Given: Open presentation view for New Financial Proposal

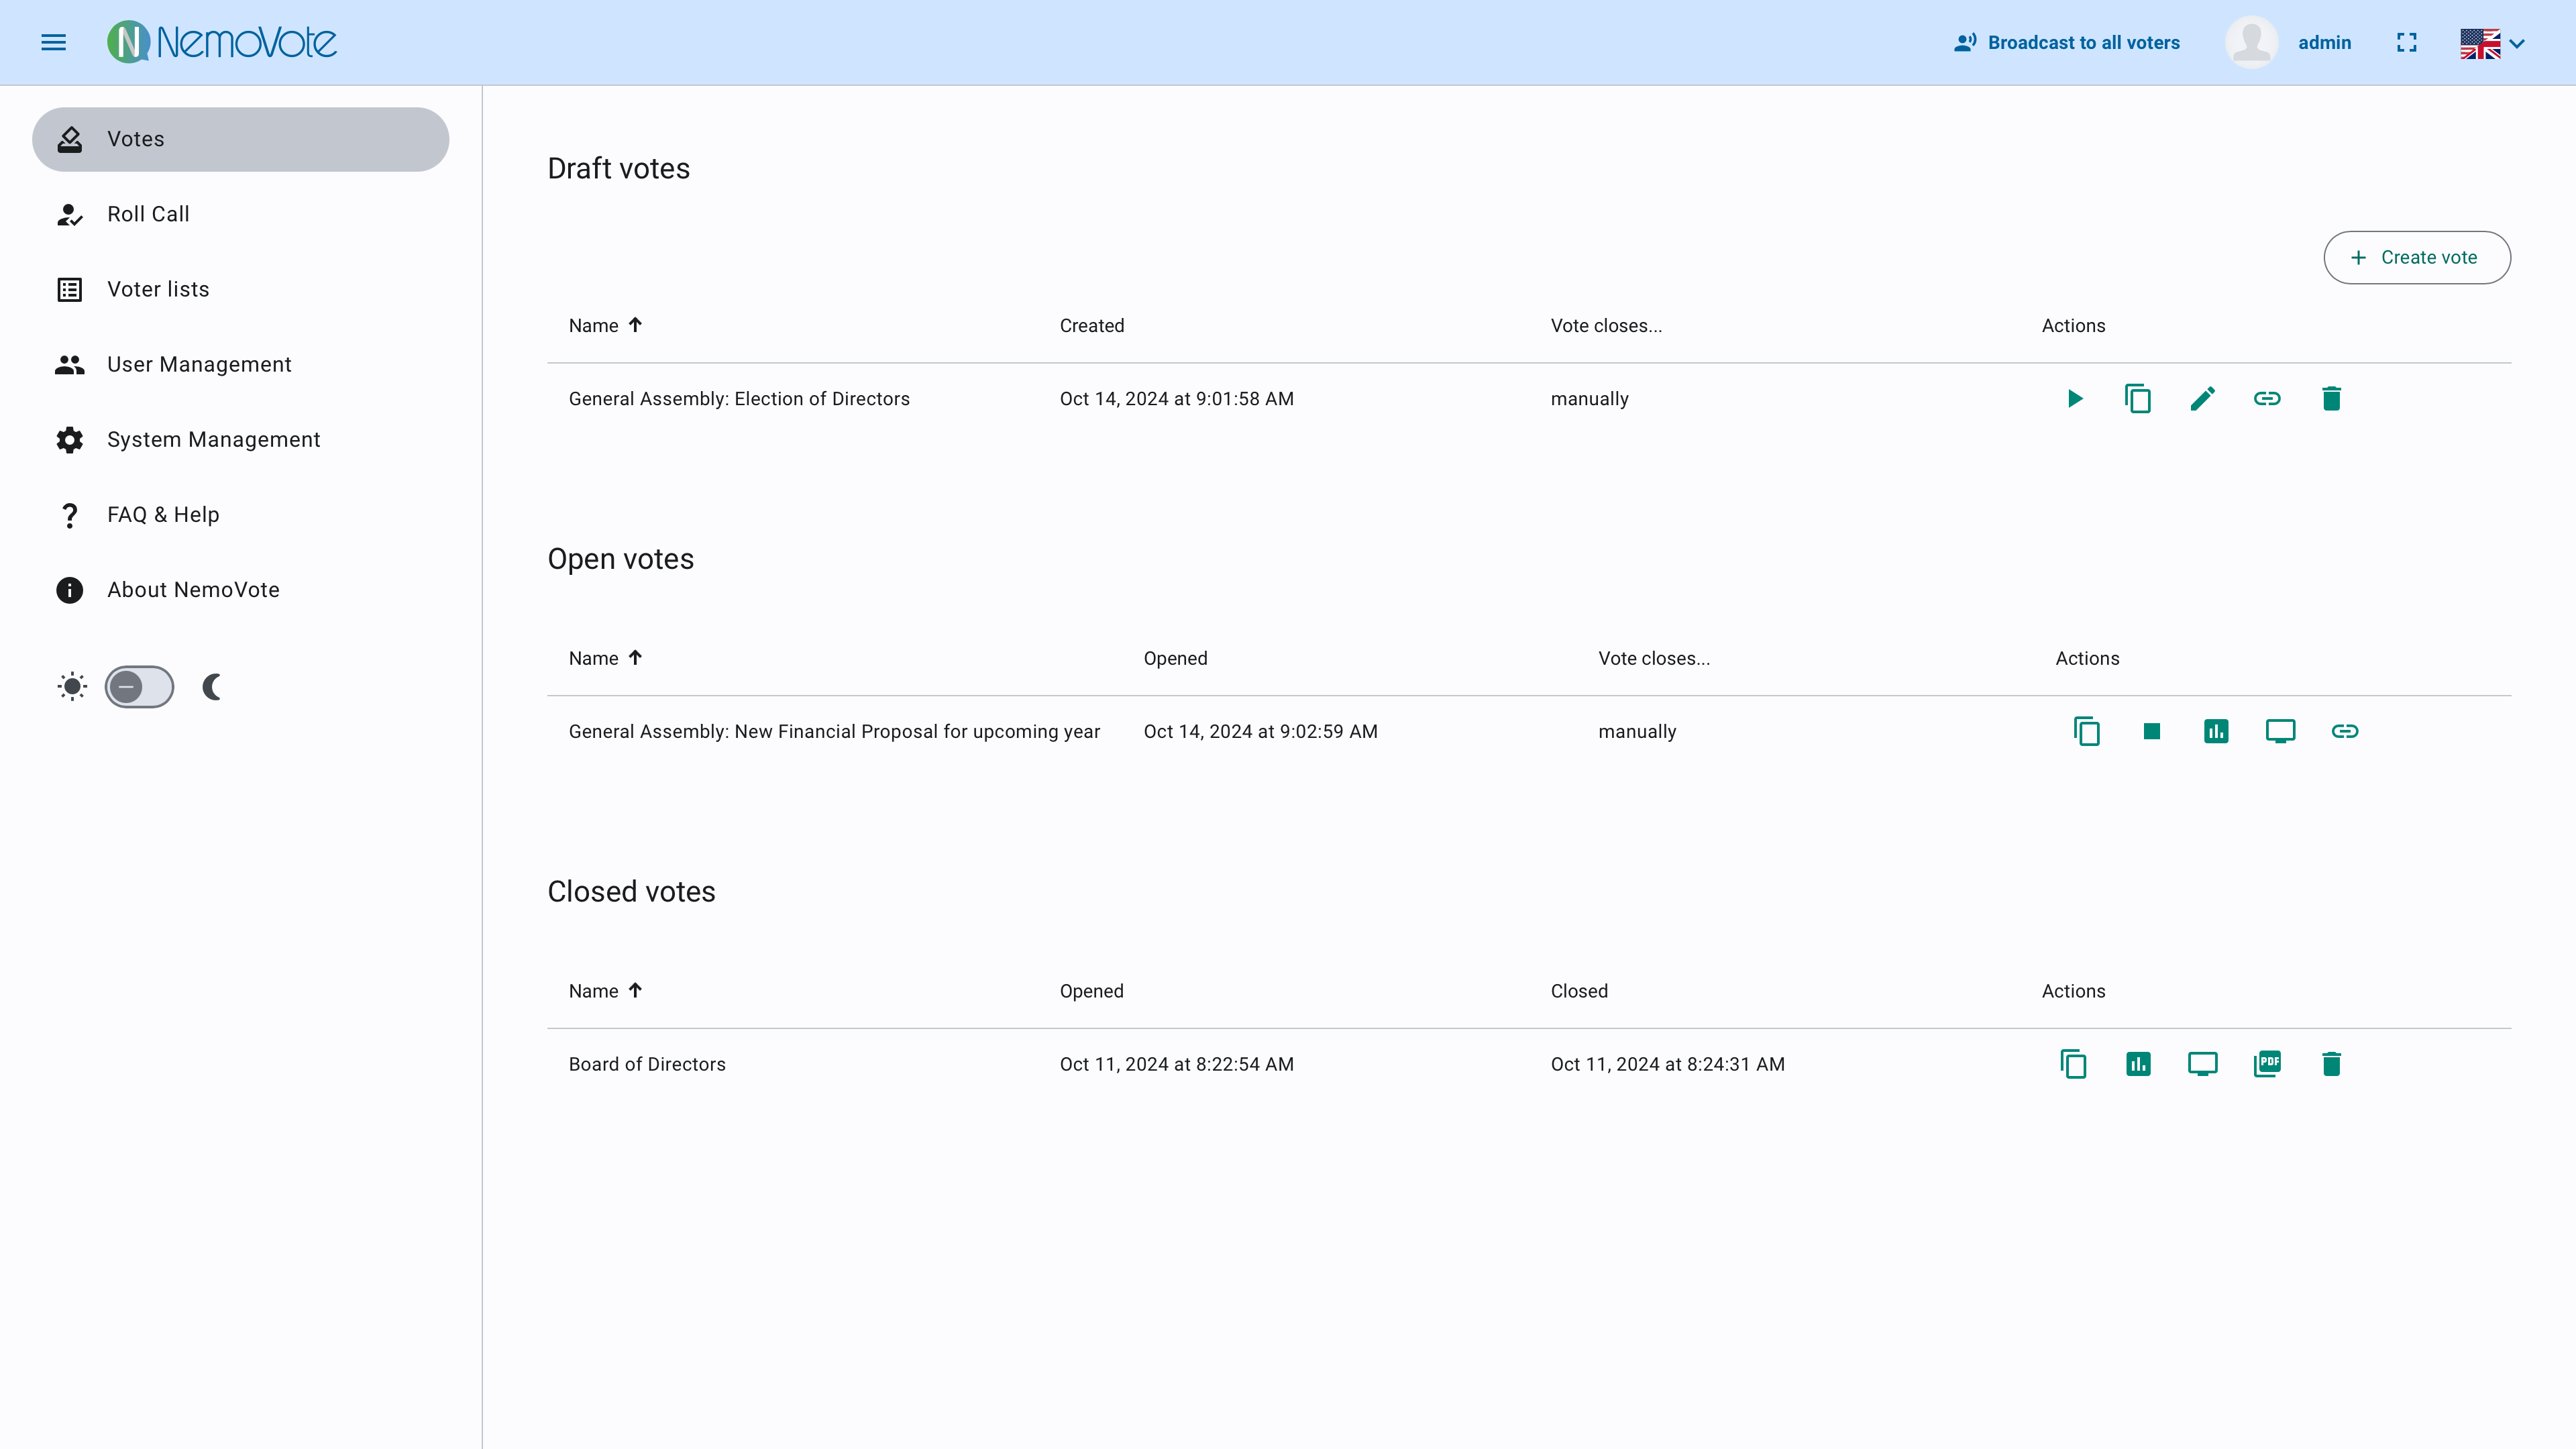Looking at the screenshot, I should tap(2280, 731).
